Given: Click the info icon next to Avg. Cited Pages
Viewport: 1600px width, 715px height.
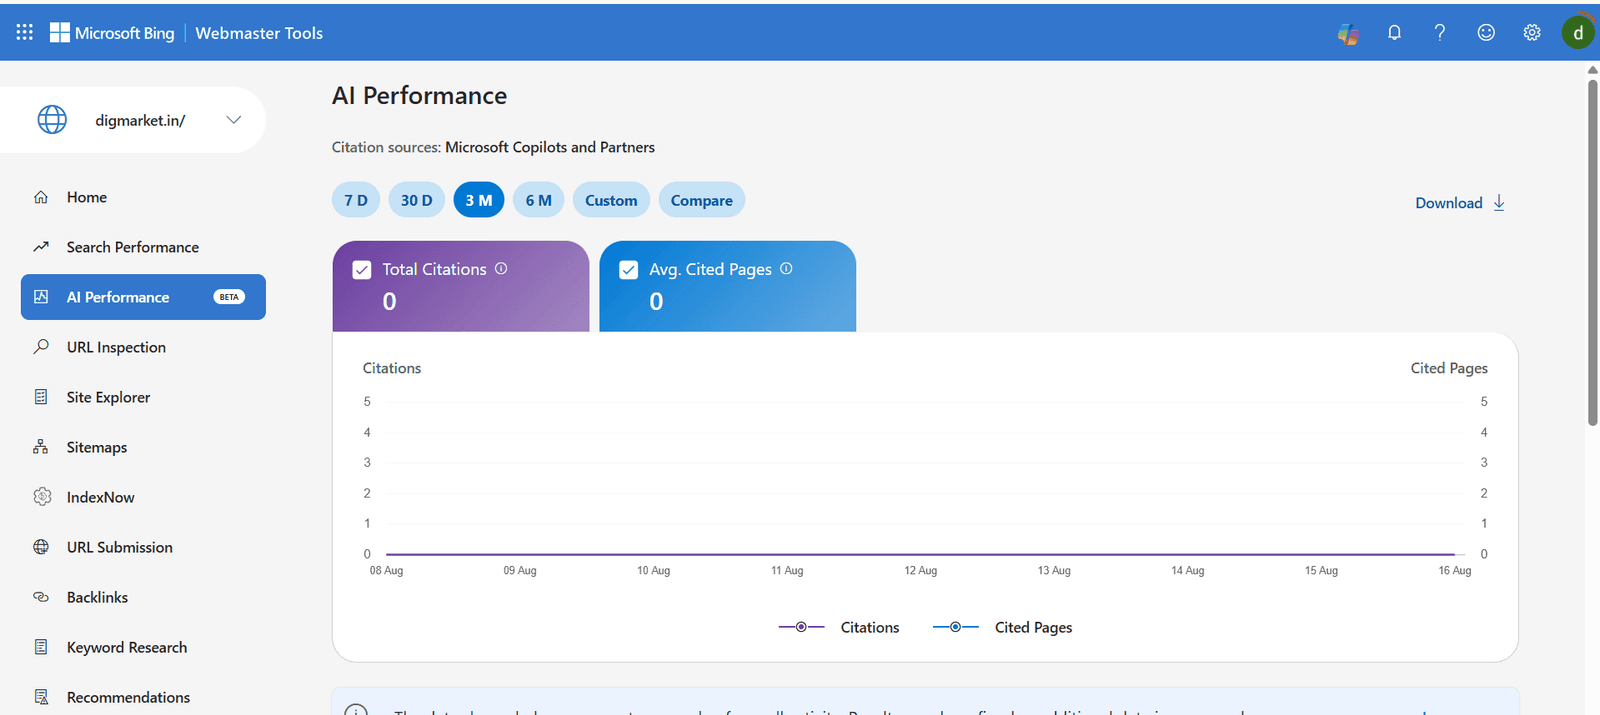Looking at the screenshot, I should tap(786, 268).
